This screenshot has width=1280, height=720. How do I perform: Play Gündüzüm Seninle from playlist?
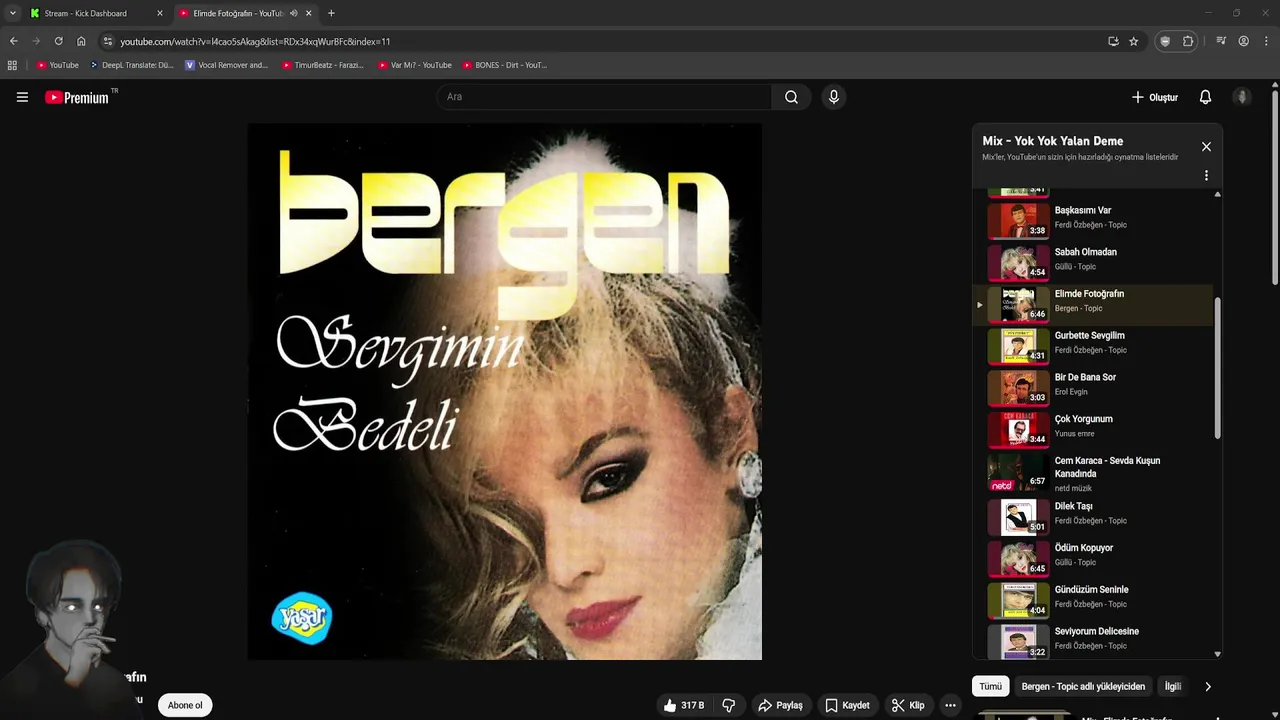pos(1095,601)
